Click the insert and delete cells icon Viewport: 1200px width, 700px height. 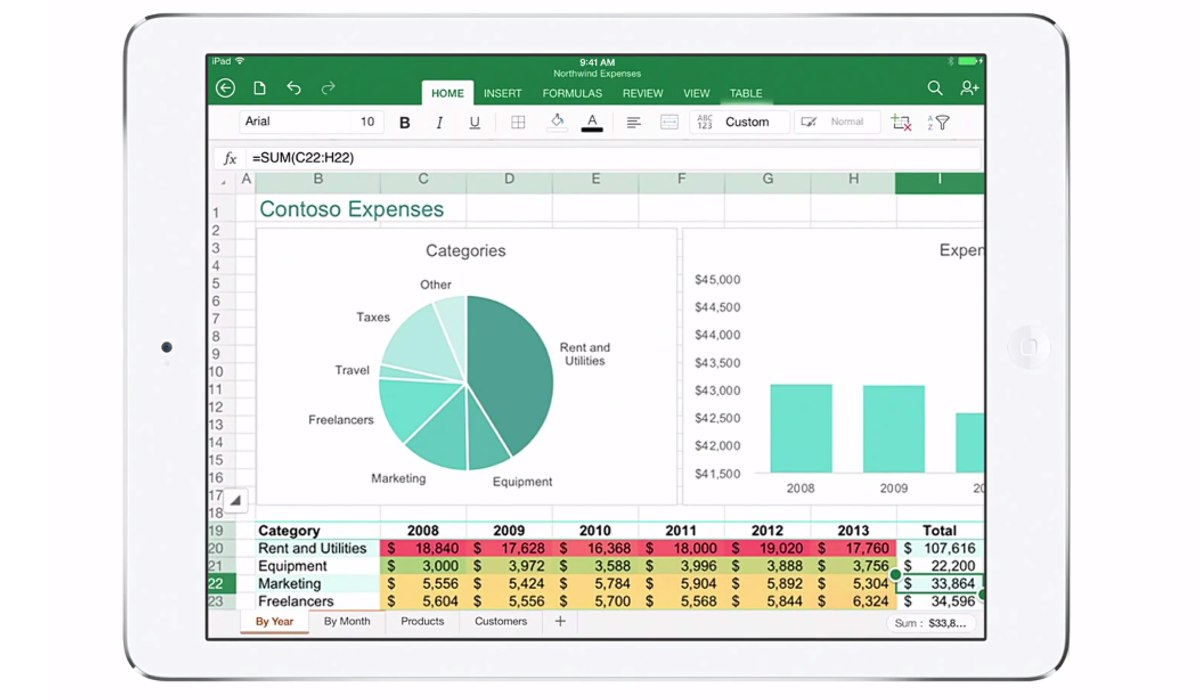[901, 123]
